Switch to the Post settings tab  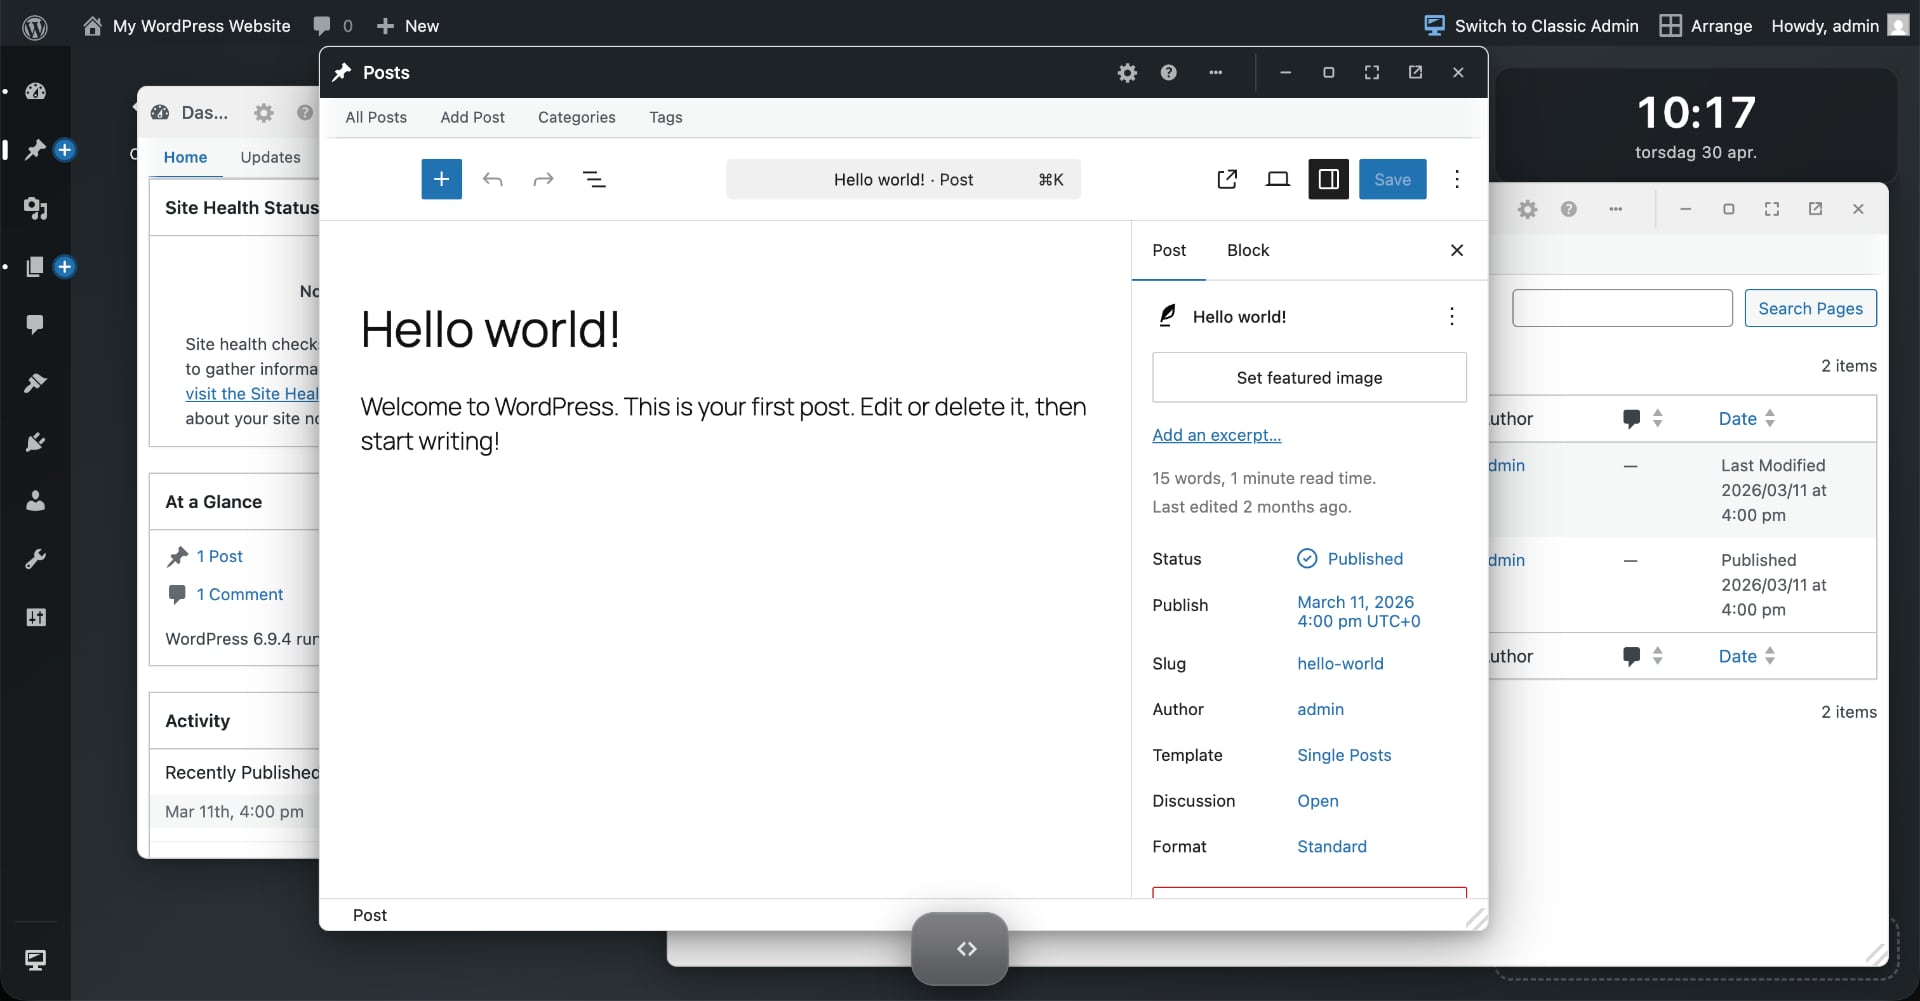click(x=1168, y=250)
